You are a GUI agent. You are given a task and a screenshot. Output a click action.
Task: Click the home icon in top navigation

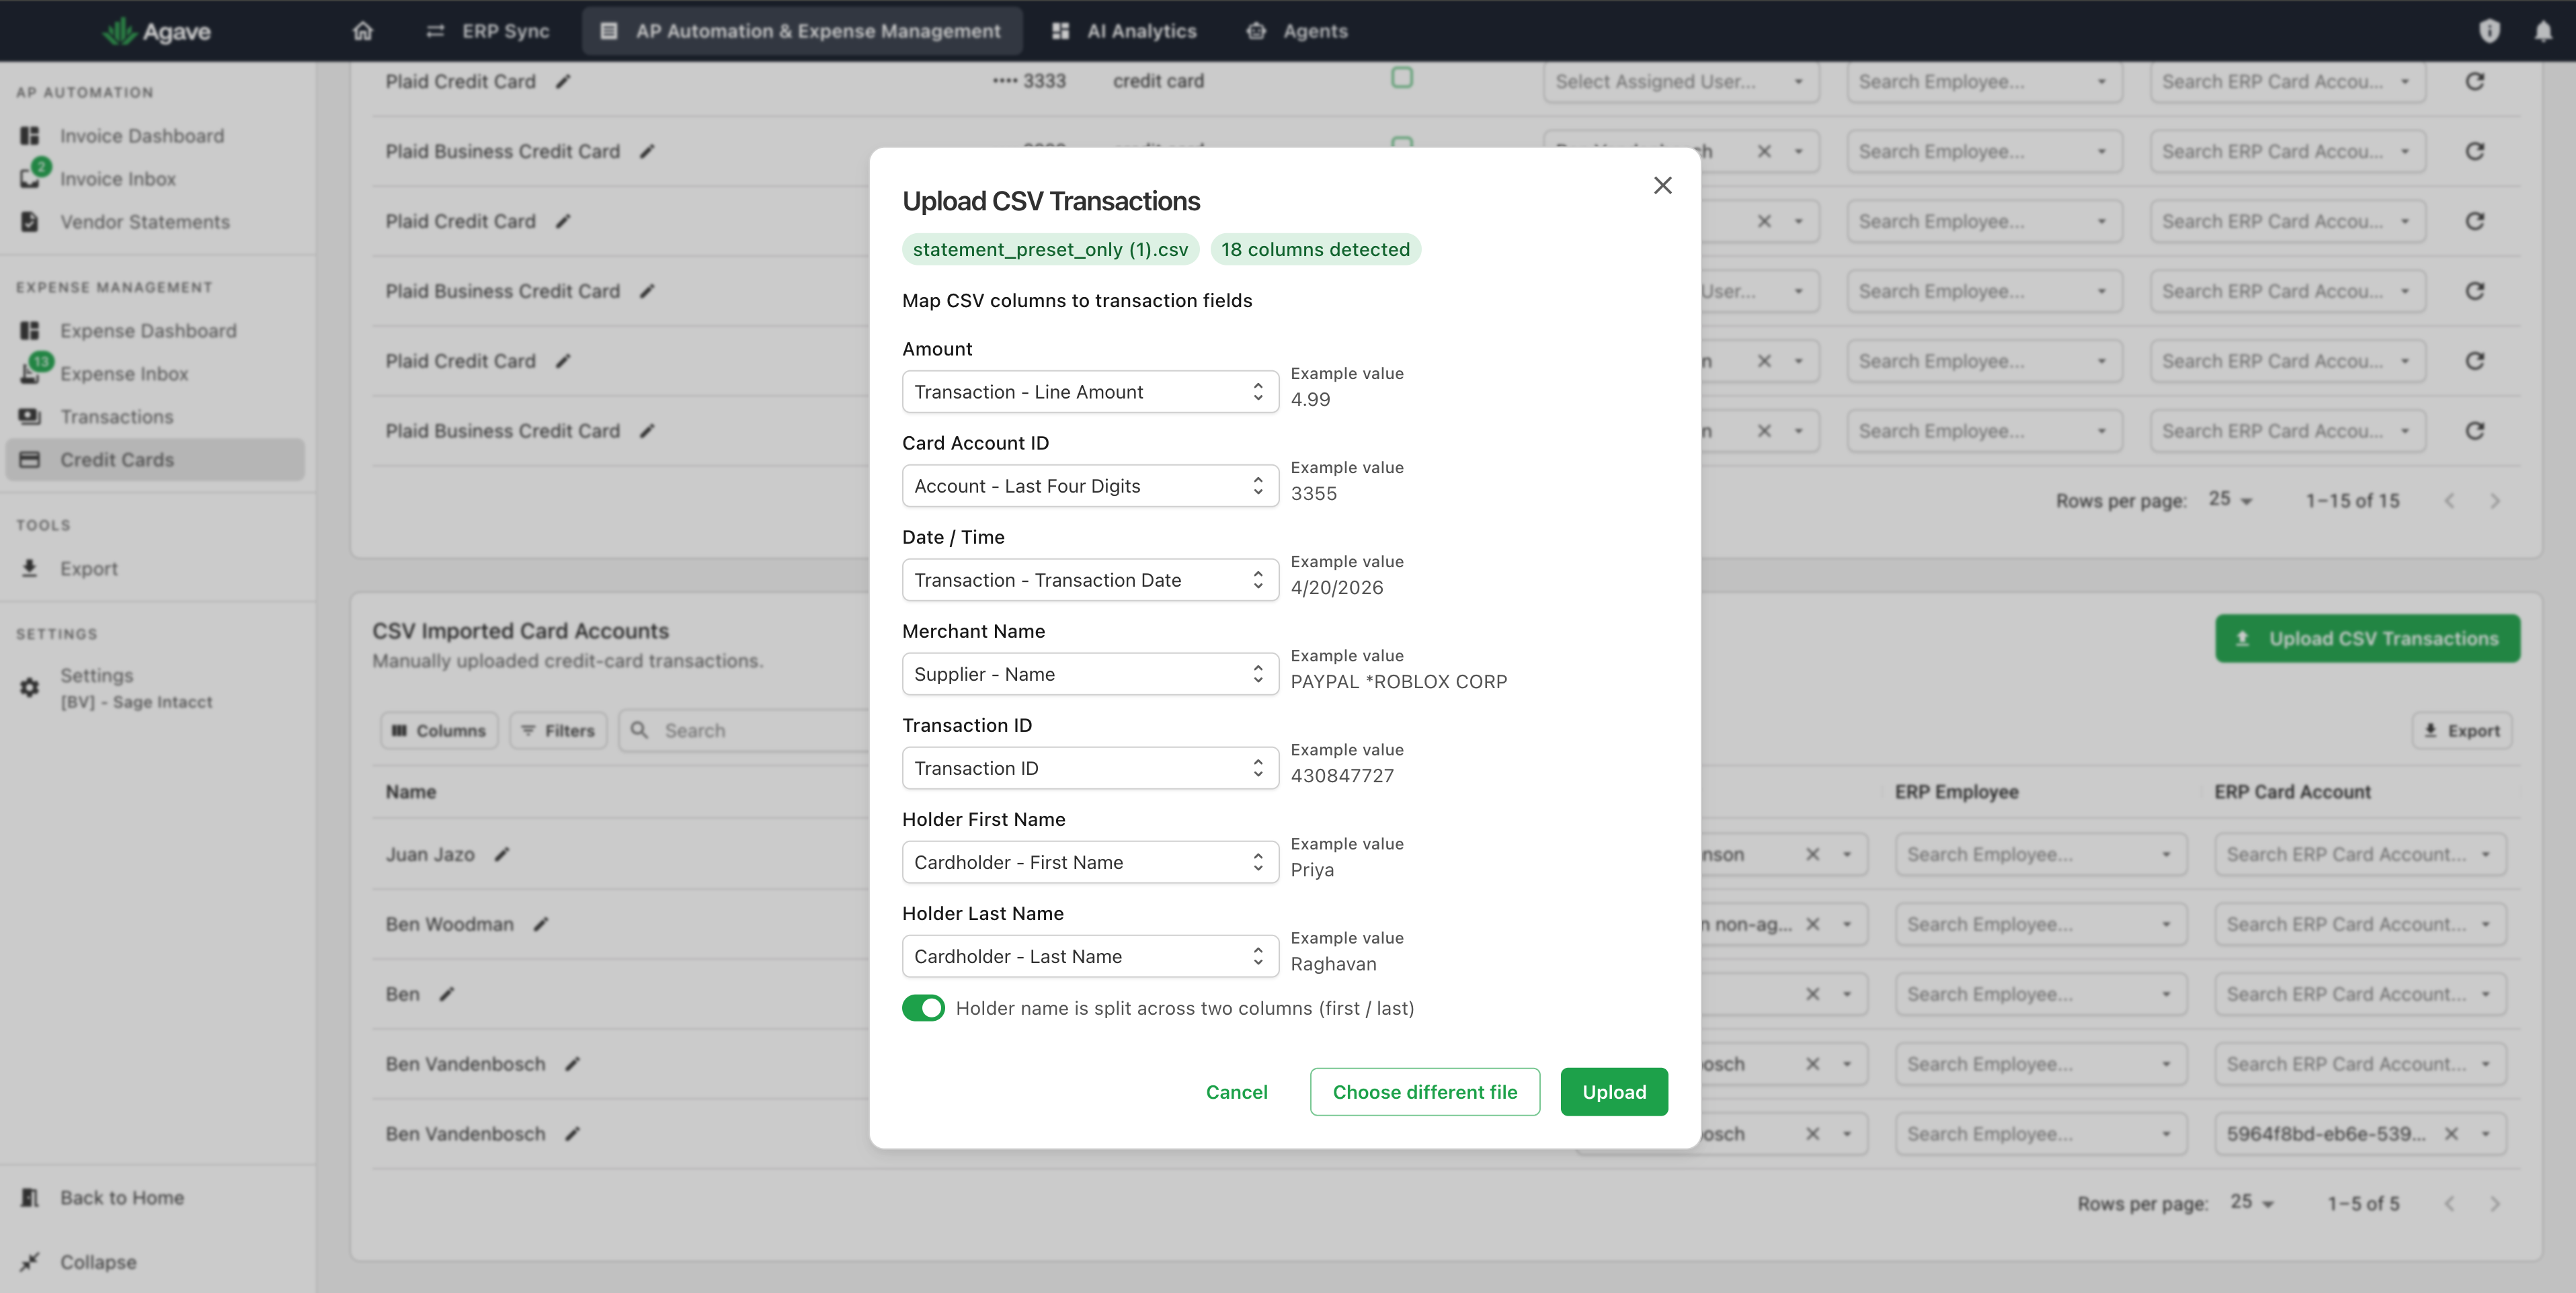363,31
